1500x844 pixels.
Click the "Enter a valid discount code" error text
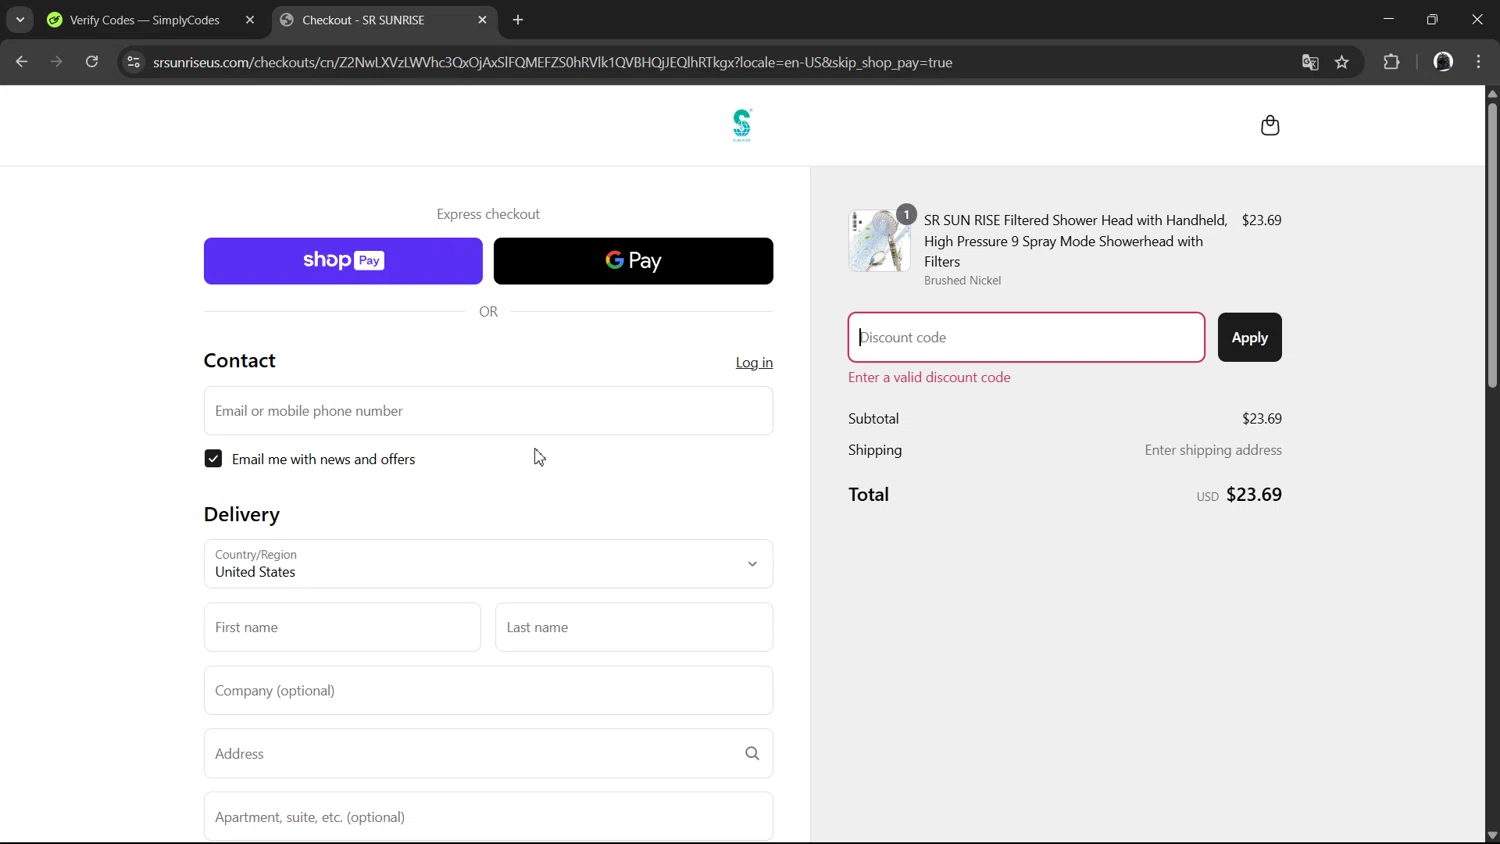tap(929, 378)
